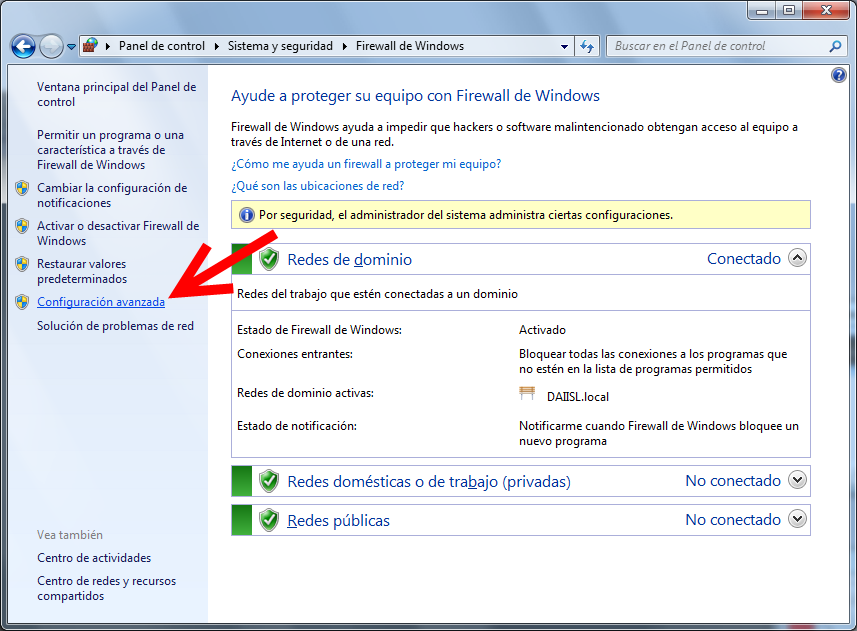Image resolution: width=857 pixels, height=631 pixels.
Task: Go back with the blue Back arrow
Action: click(24, 46)
